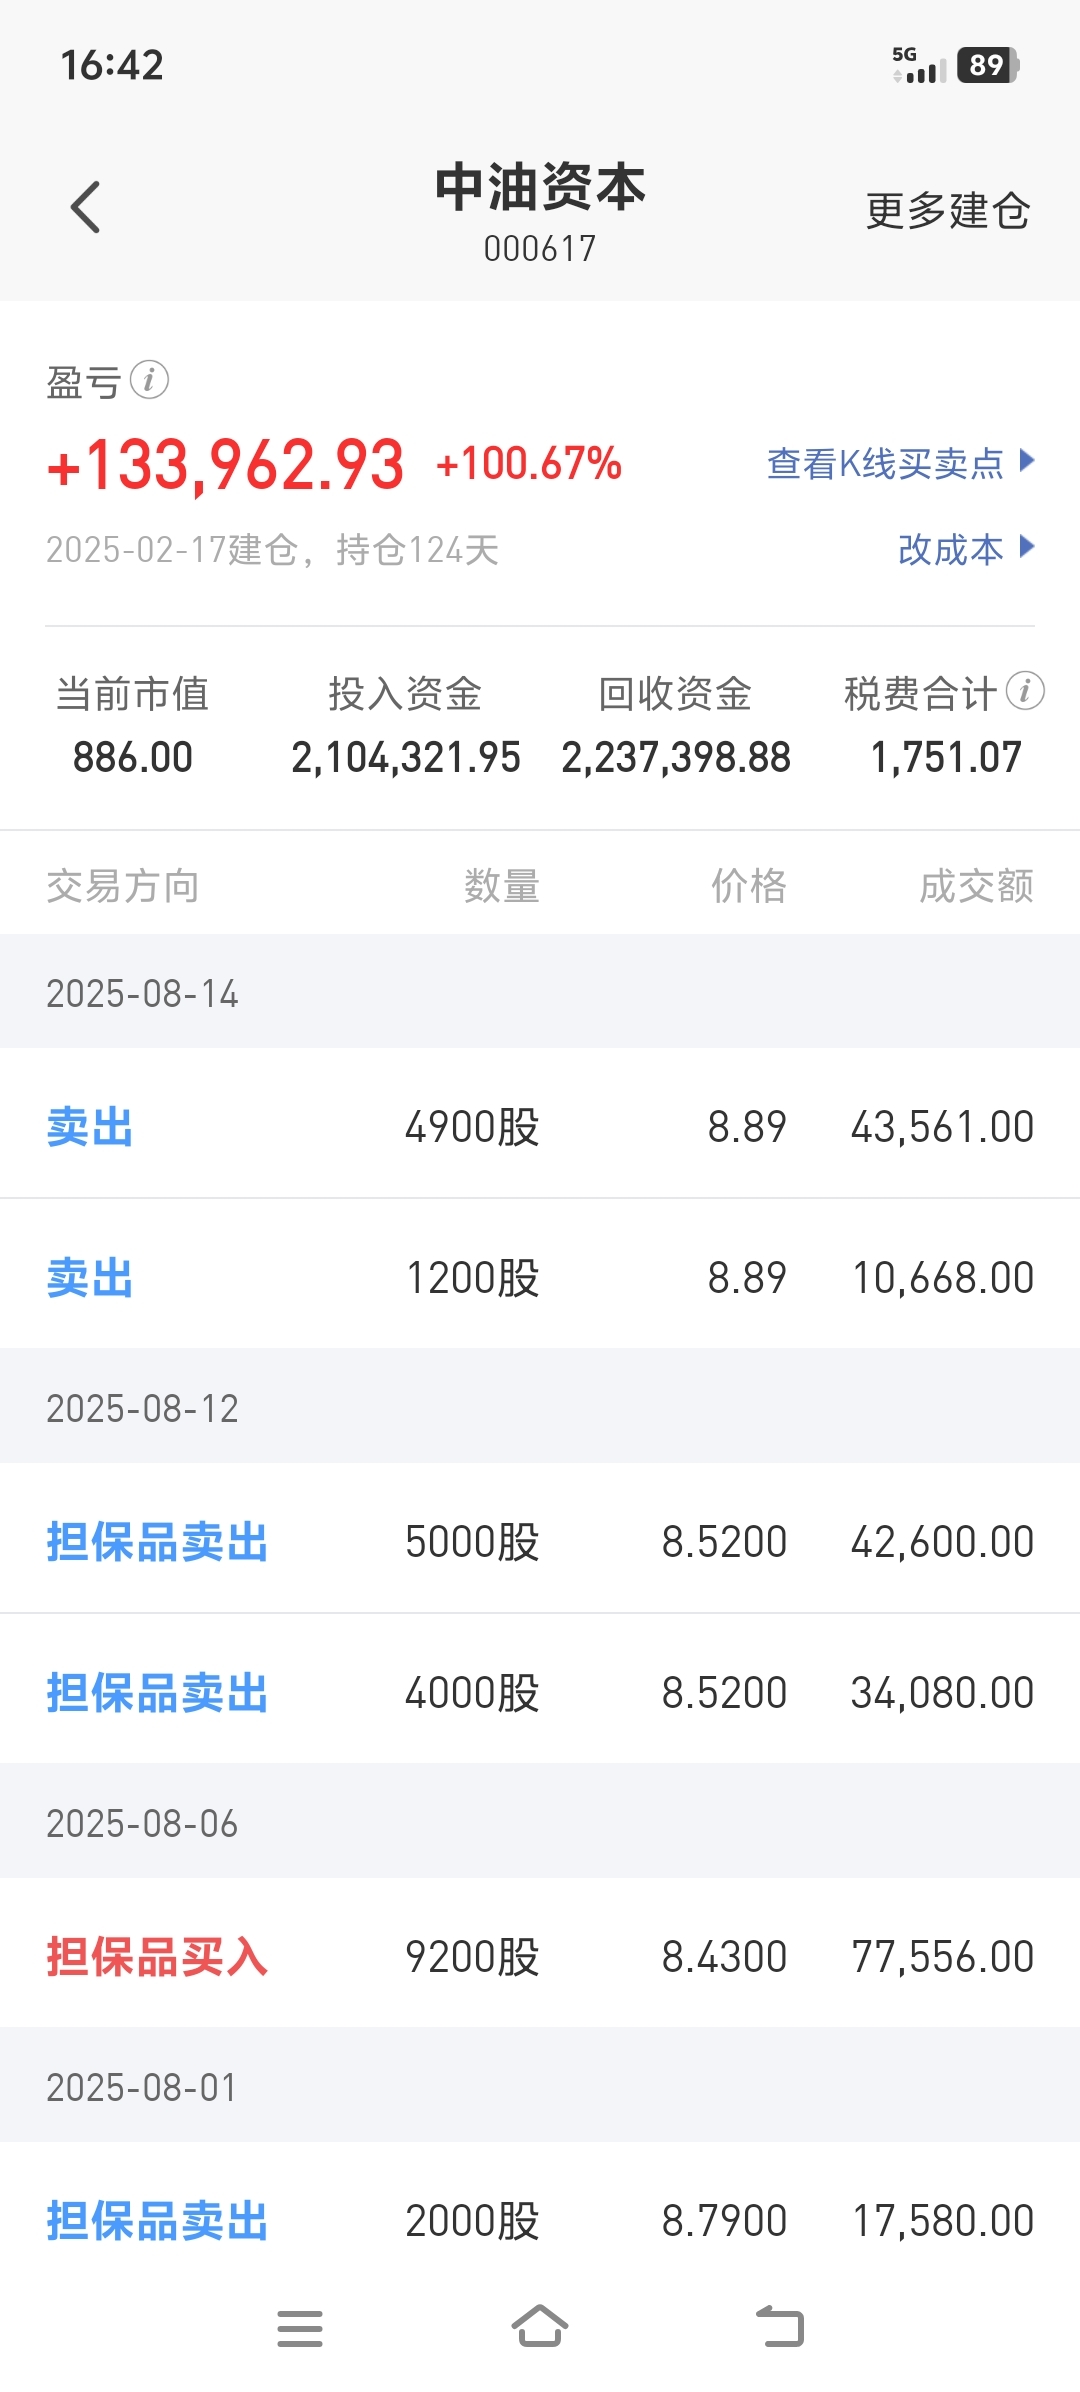Tap the 当前市值 value 886.00

pyautogui.click(x=133, y=757)
